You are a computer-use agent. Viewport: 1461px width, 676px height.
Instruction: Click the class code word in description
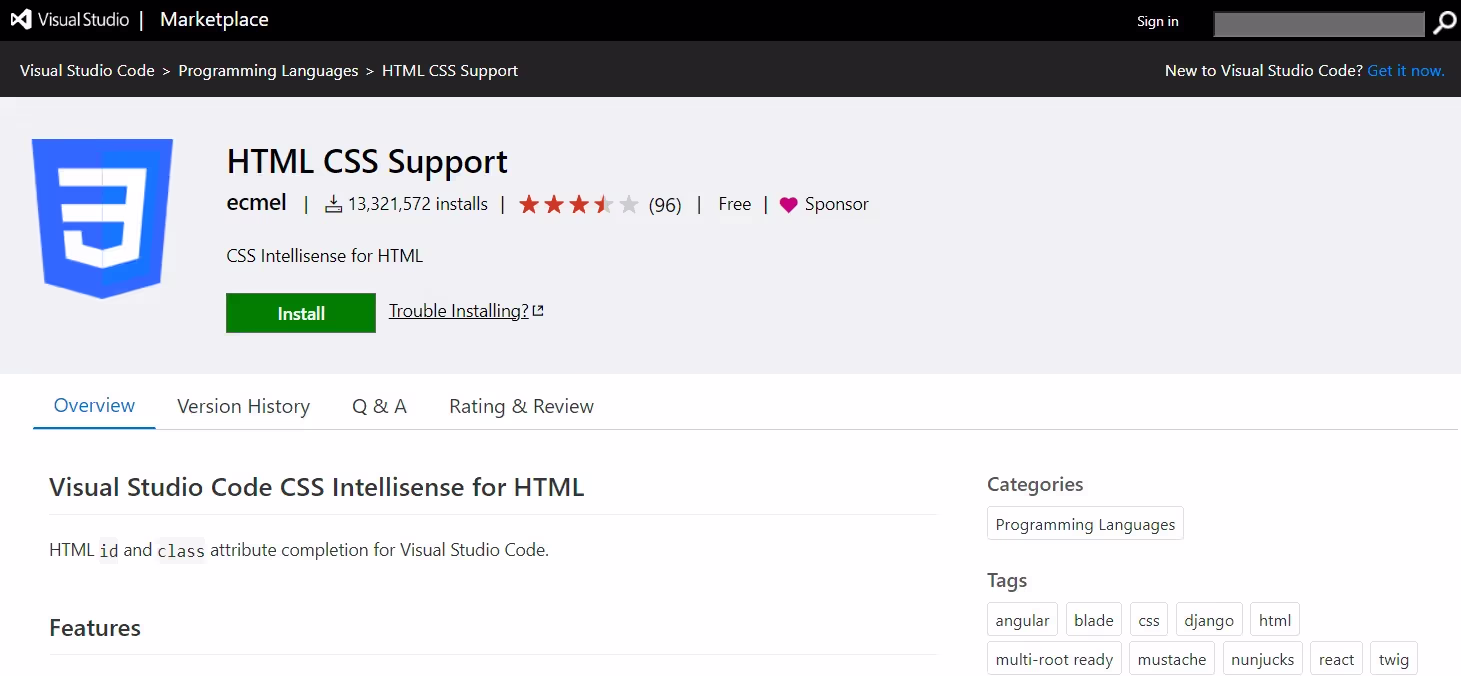point(181,551)
